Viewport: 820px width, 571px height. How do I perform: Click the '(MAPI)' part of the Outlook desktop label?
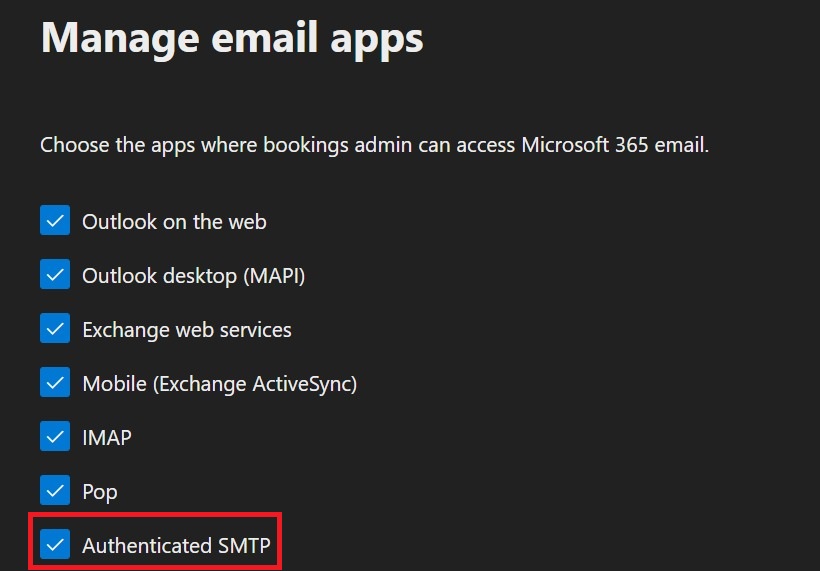coord(271,275)
